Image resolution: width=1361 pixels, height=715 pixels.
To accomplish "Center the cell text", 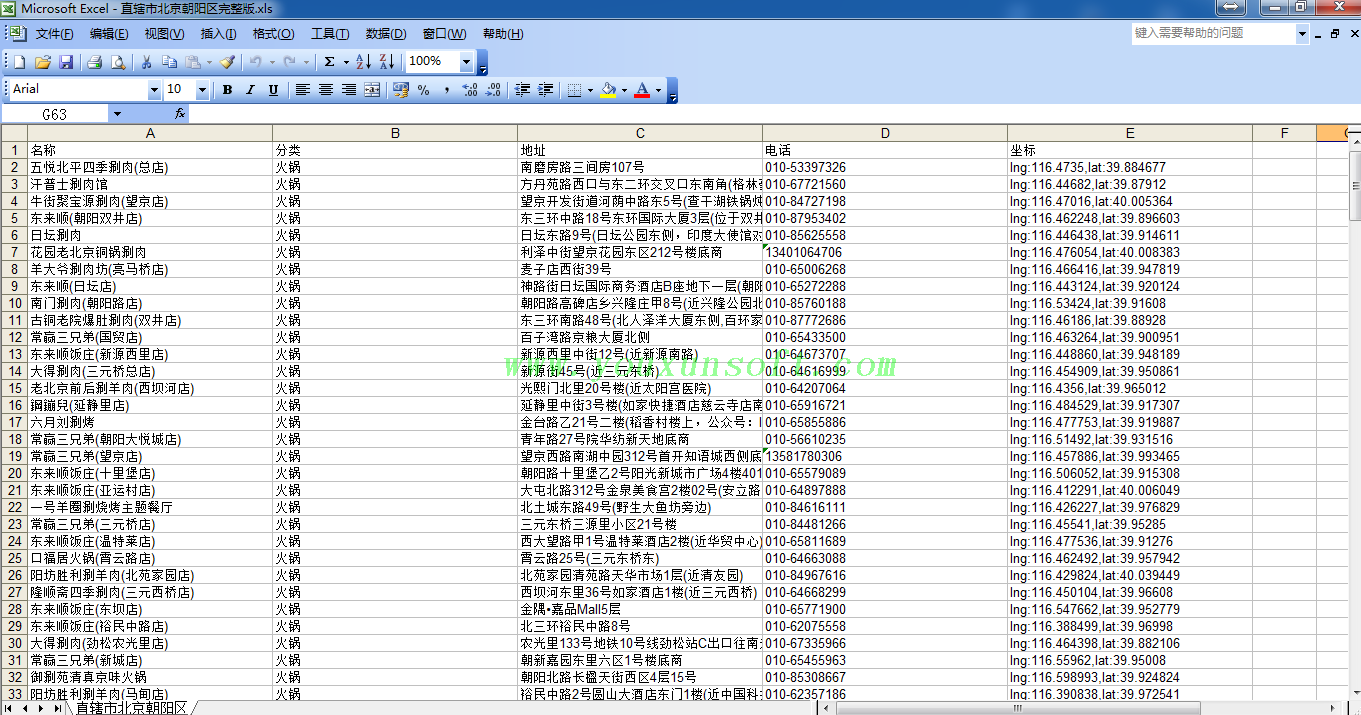I will [x=326, y=90].
